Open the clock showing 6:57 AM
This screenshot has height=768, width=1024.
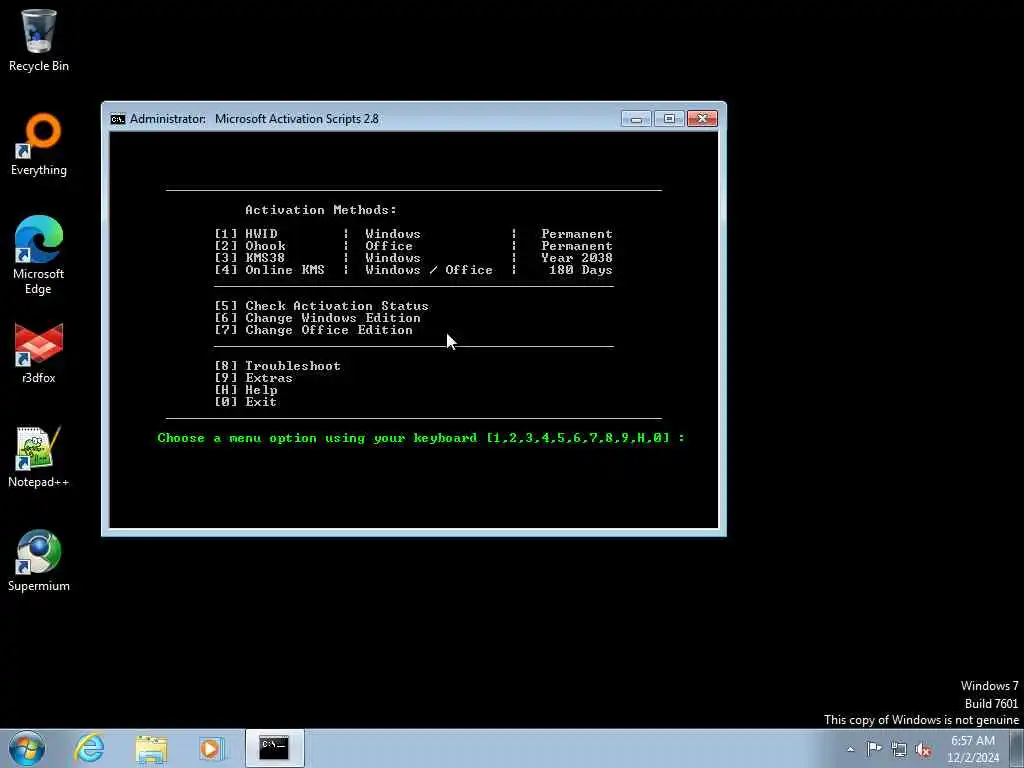point(973,749)
